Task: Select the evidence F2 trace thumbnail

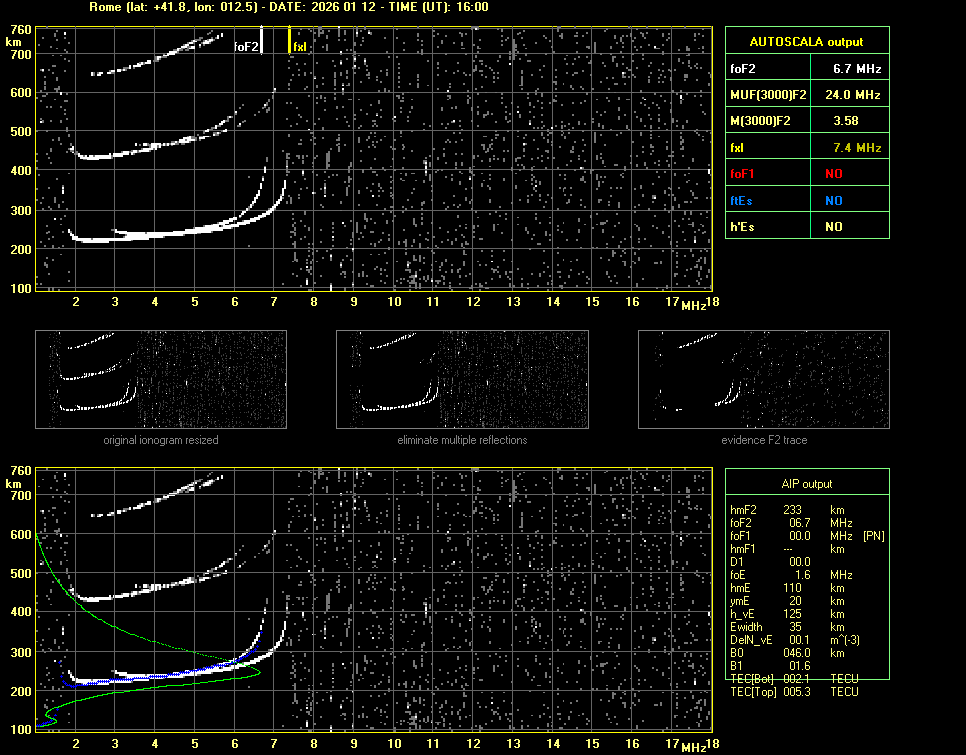Action: [x=764, y=379]
